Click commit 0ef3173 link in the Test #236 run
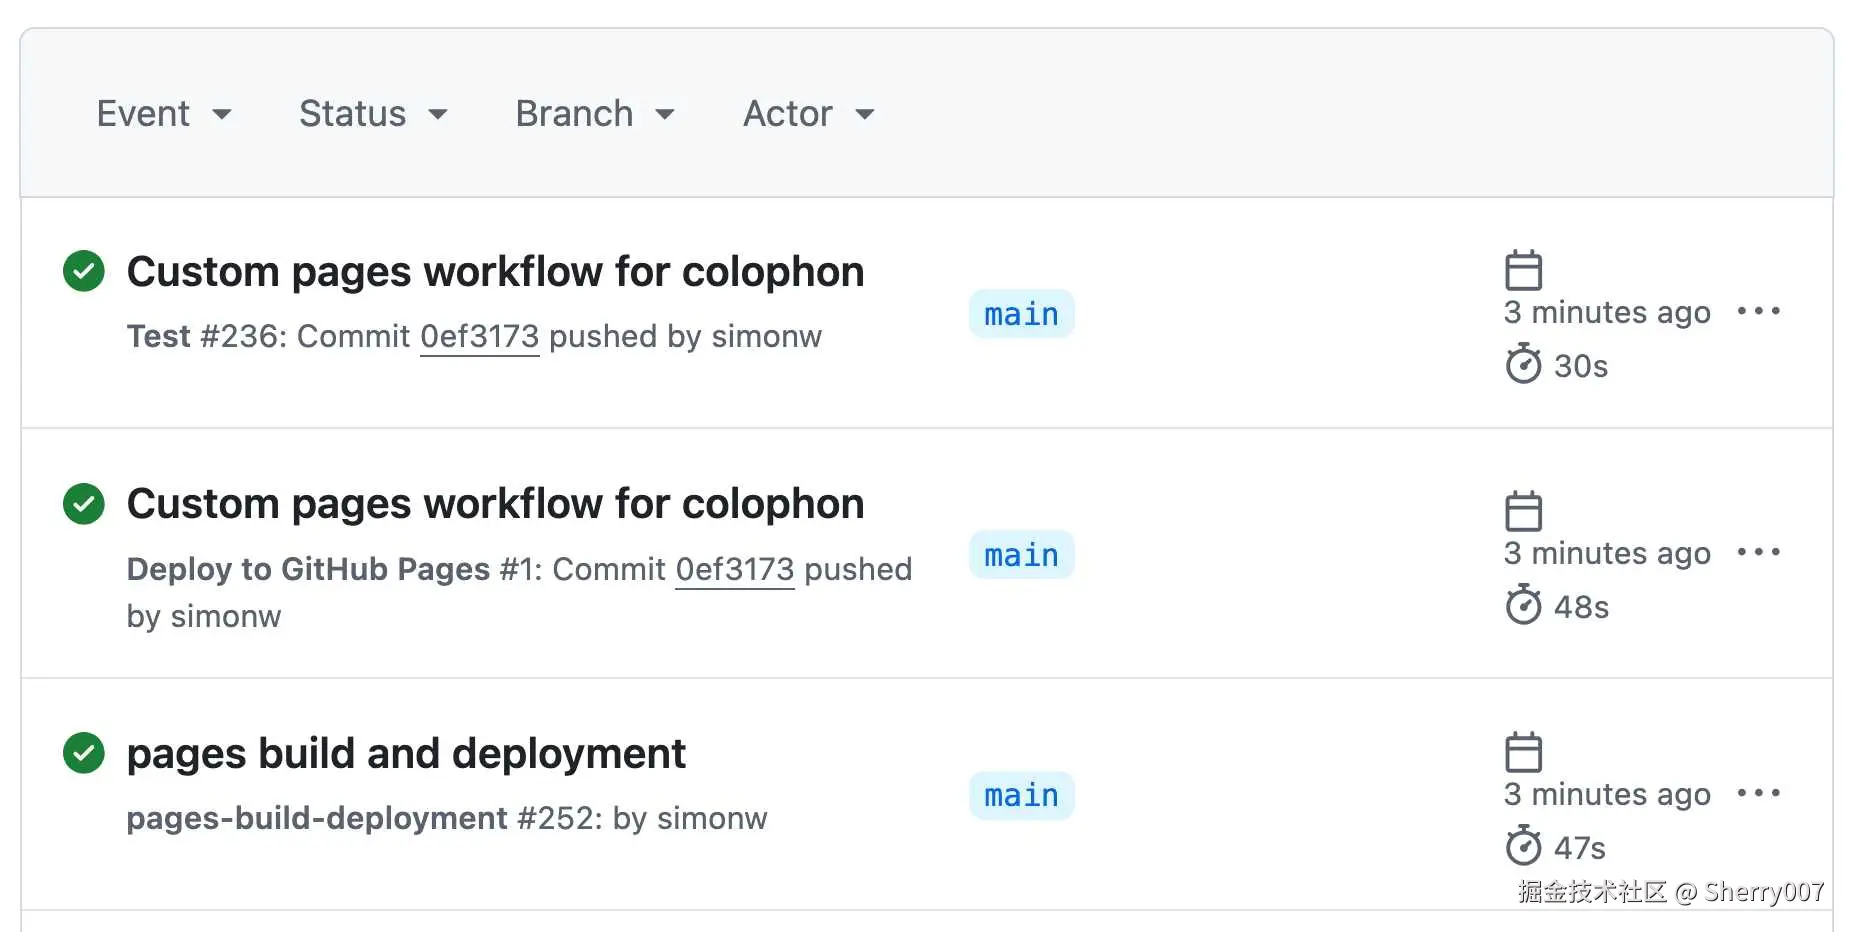 point(479,337)
